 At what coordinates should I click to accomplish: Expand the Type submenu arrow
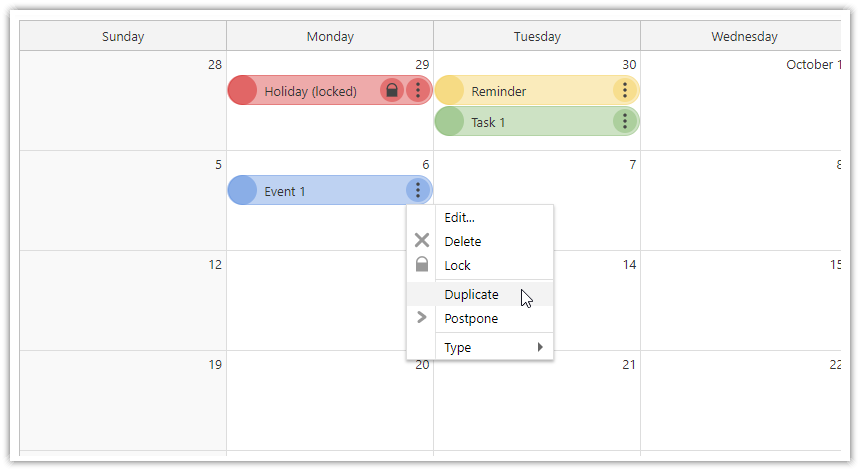point(540,347)
